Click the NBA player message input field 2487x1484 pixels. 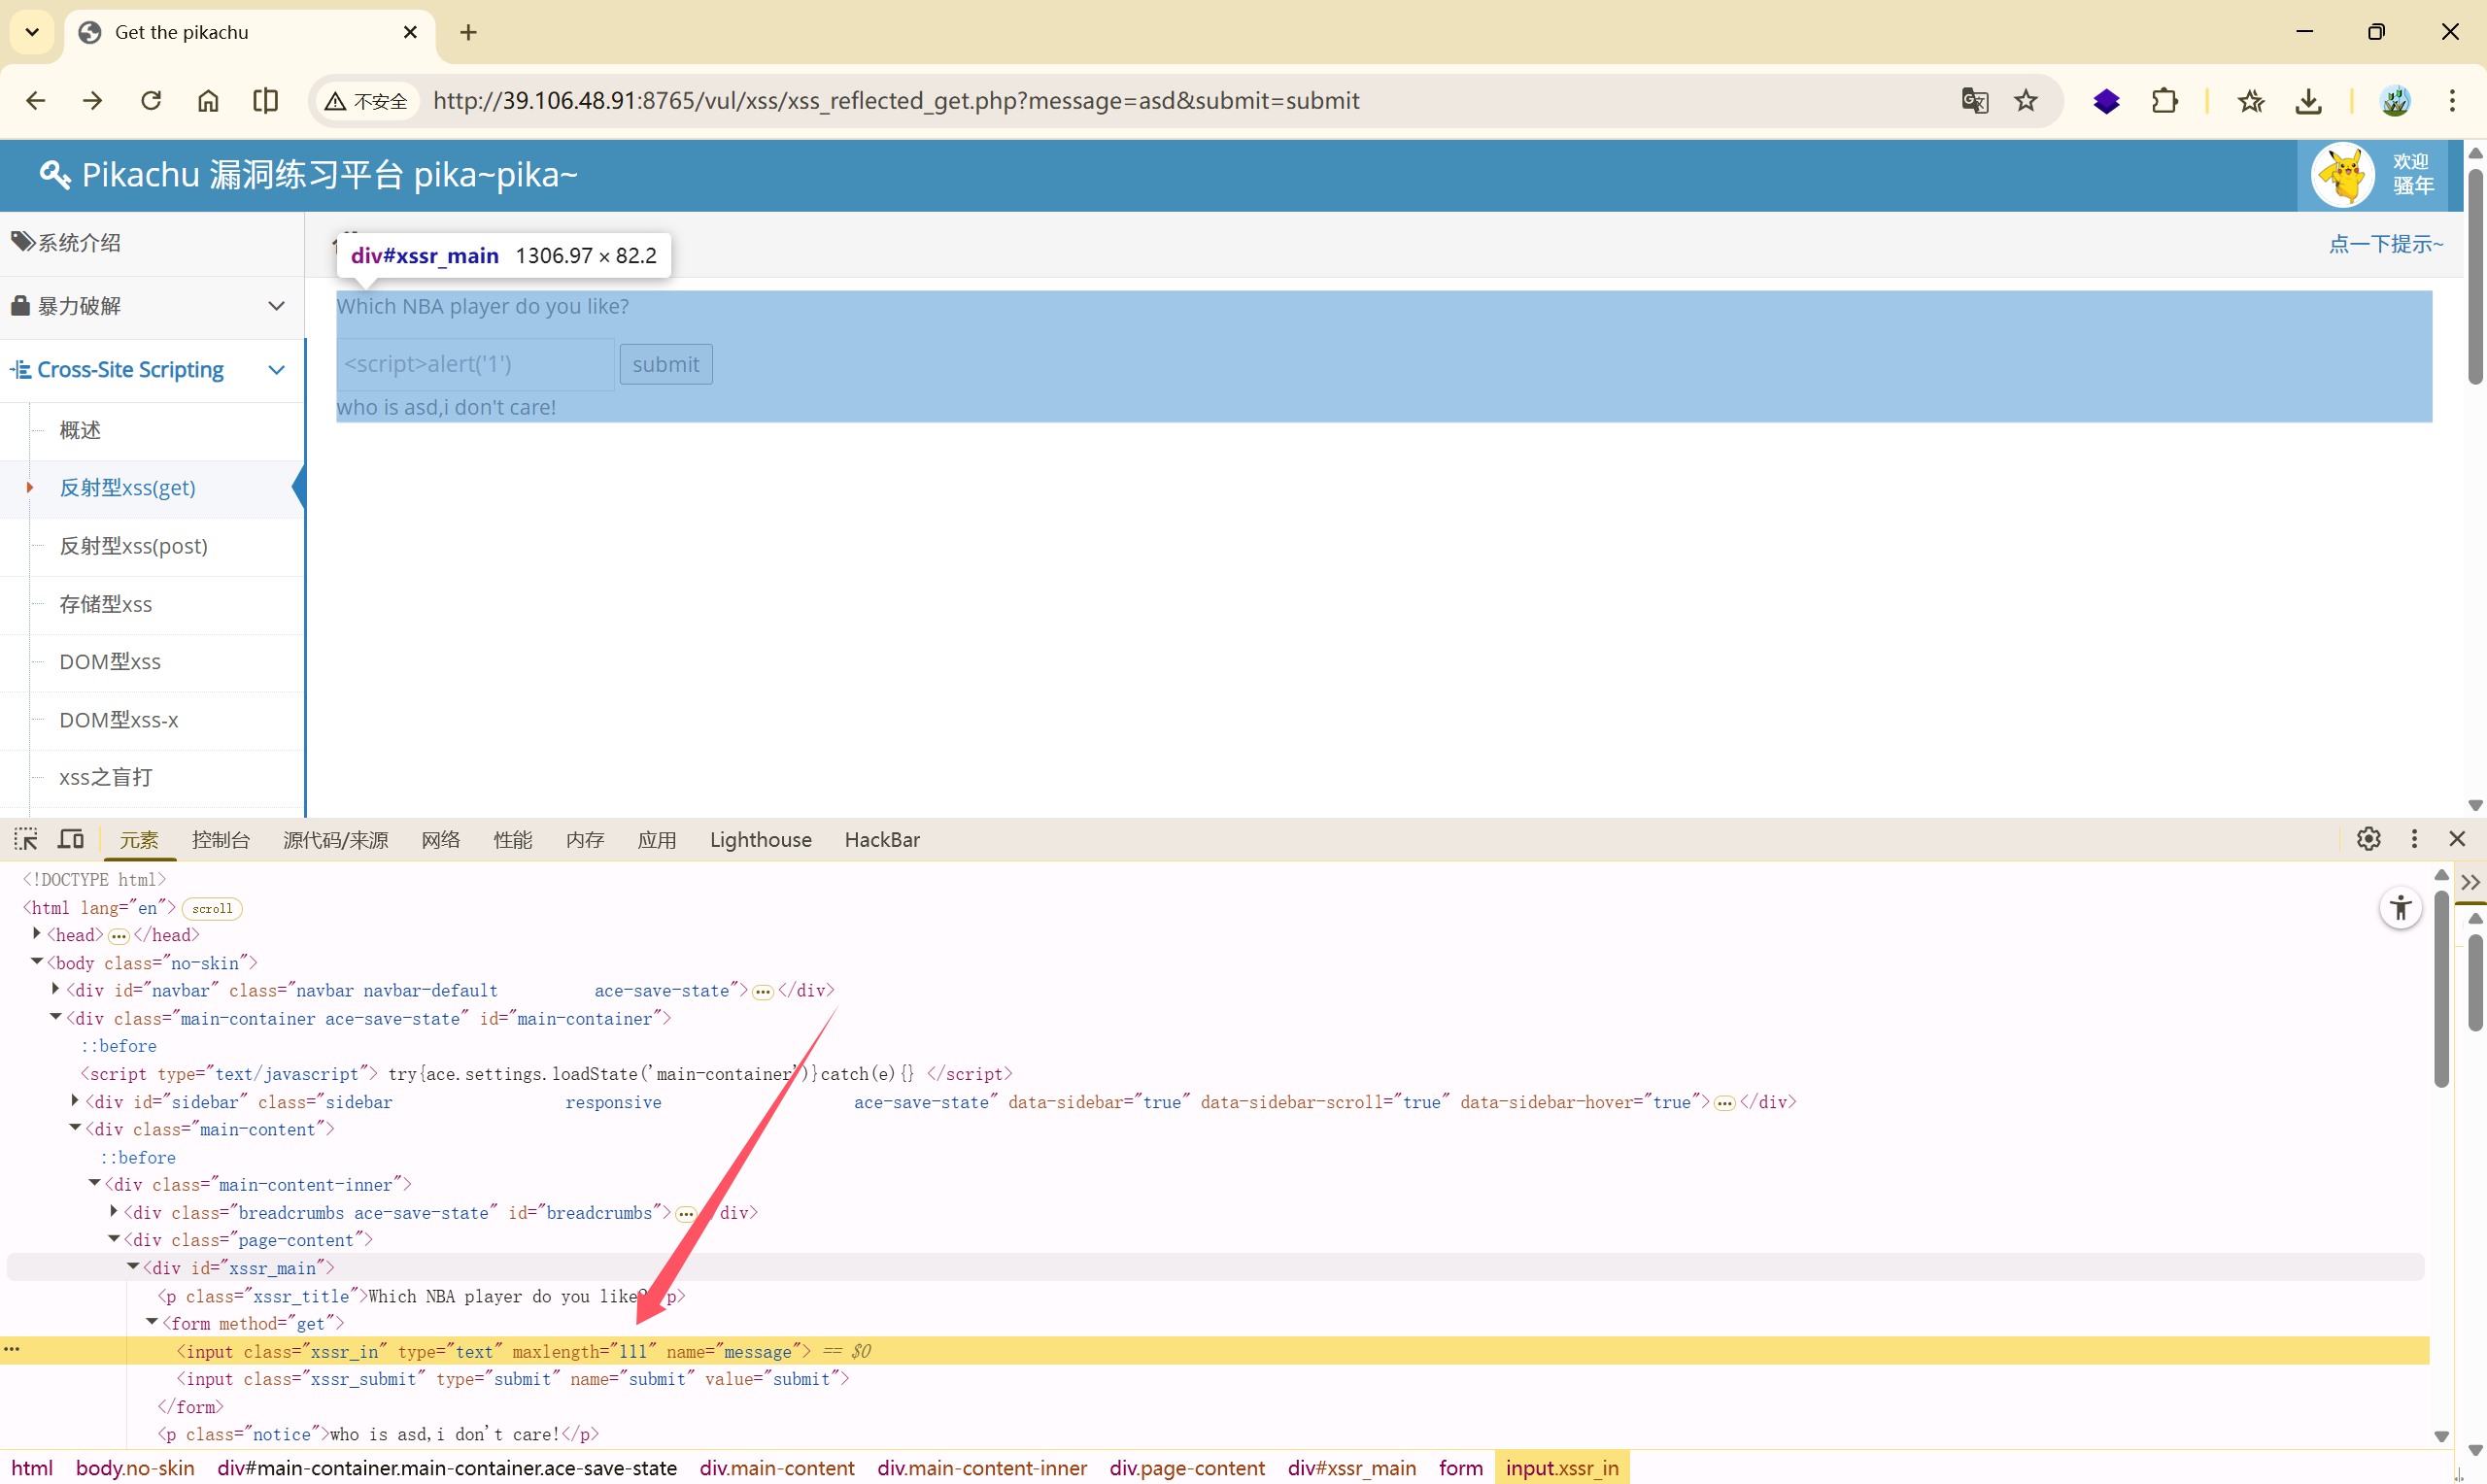(x=475, y=365)
